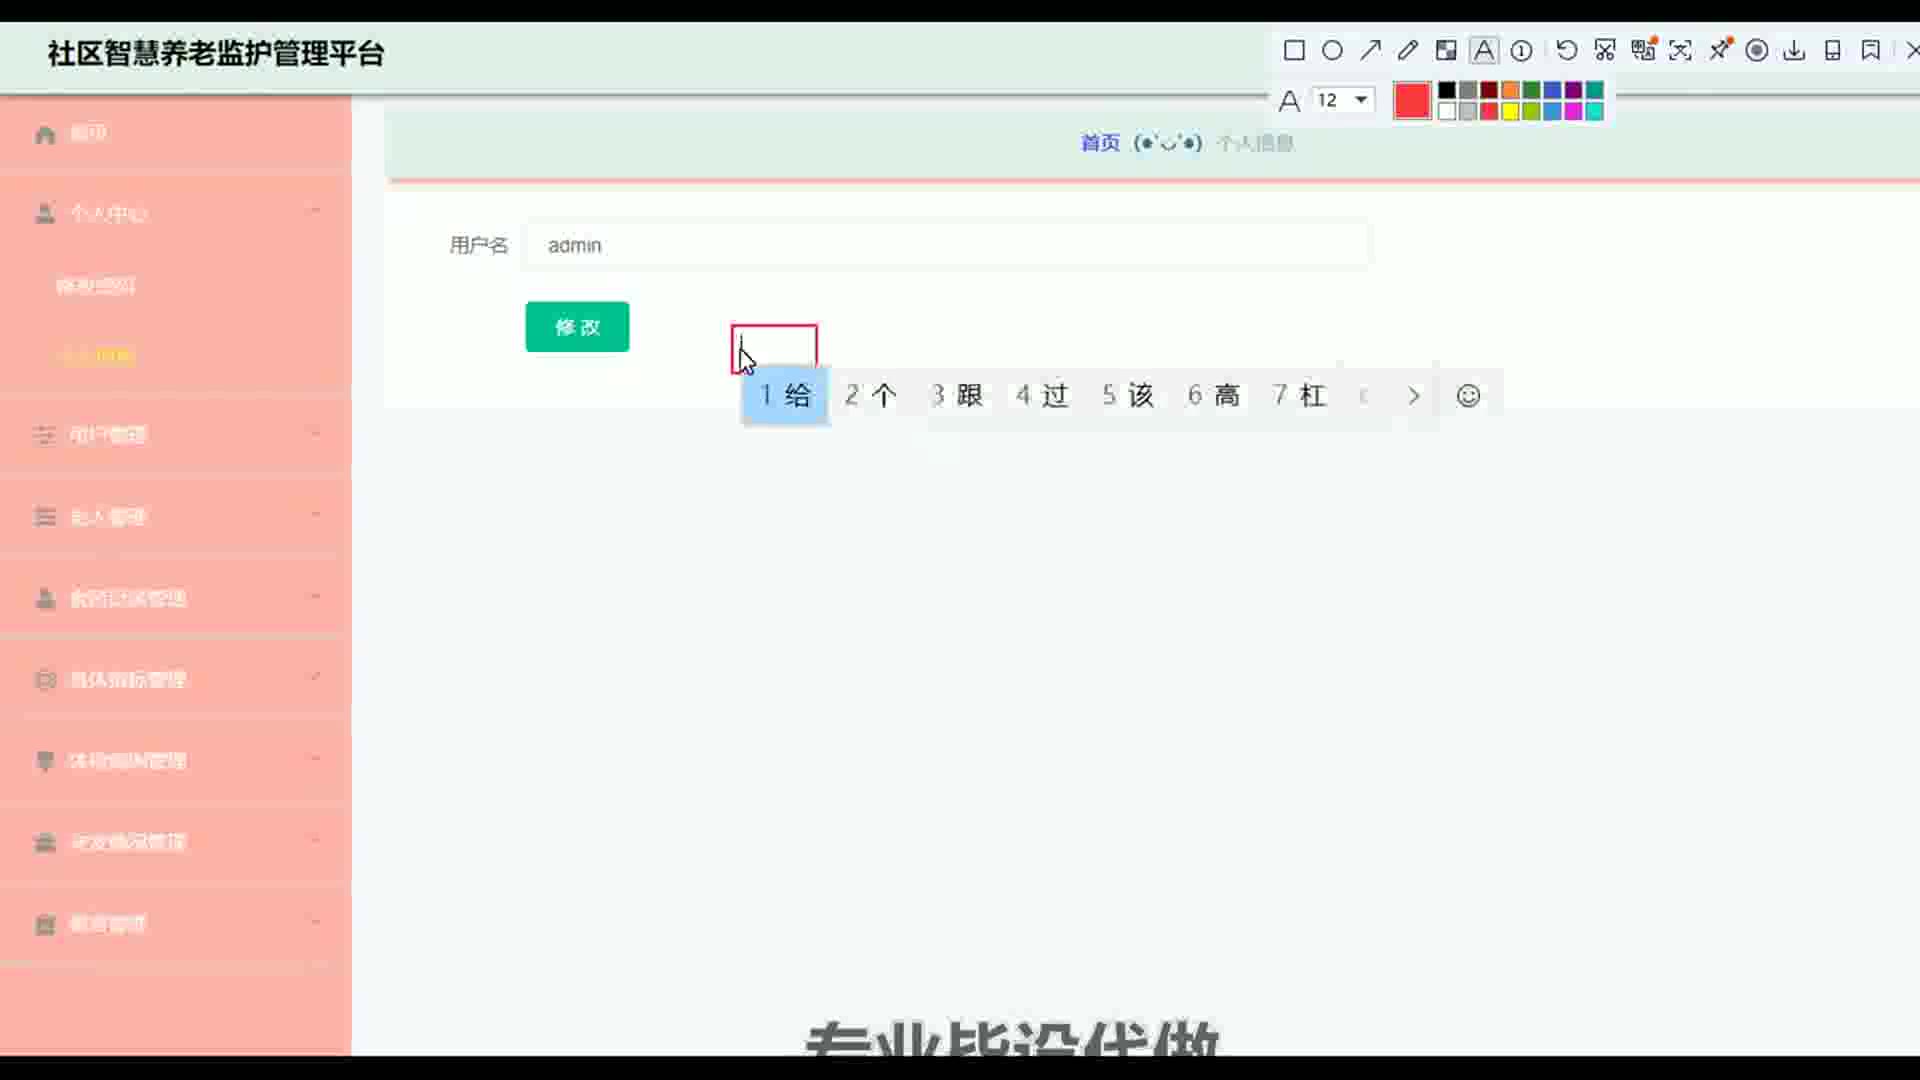The image size is (1920, 1080).
Task: Select the rectangle annotation tool
Action: click(1294, 51)
